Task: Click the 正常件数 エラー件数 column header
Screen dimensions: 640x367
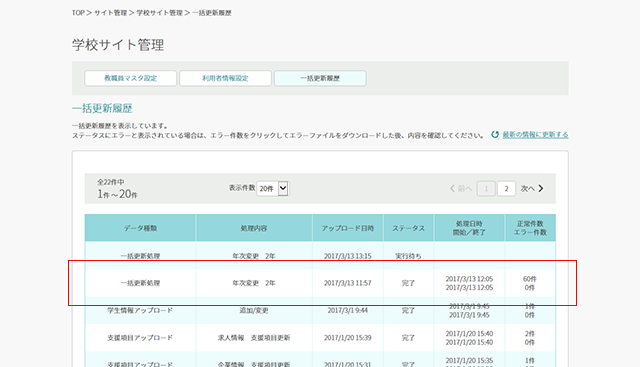Action: pos(530,228)
